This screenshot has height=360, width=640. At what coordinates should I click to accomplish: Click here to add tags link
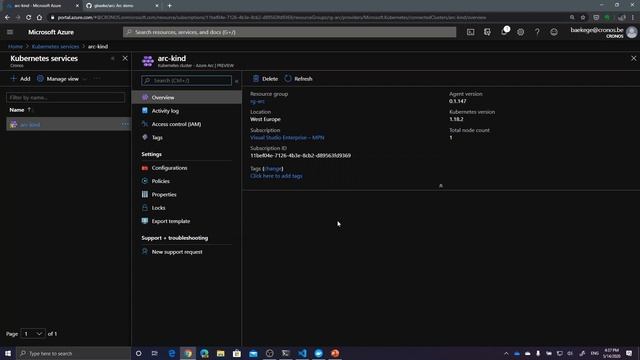coord(276,176)
